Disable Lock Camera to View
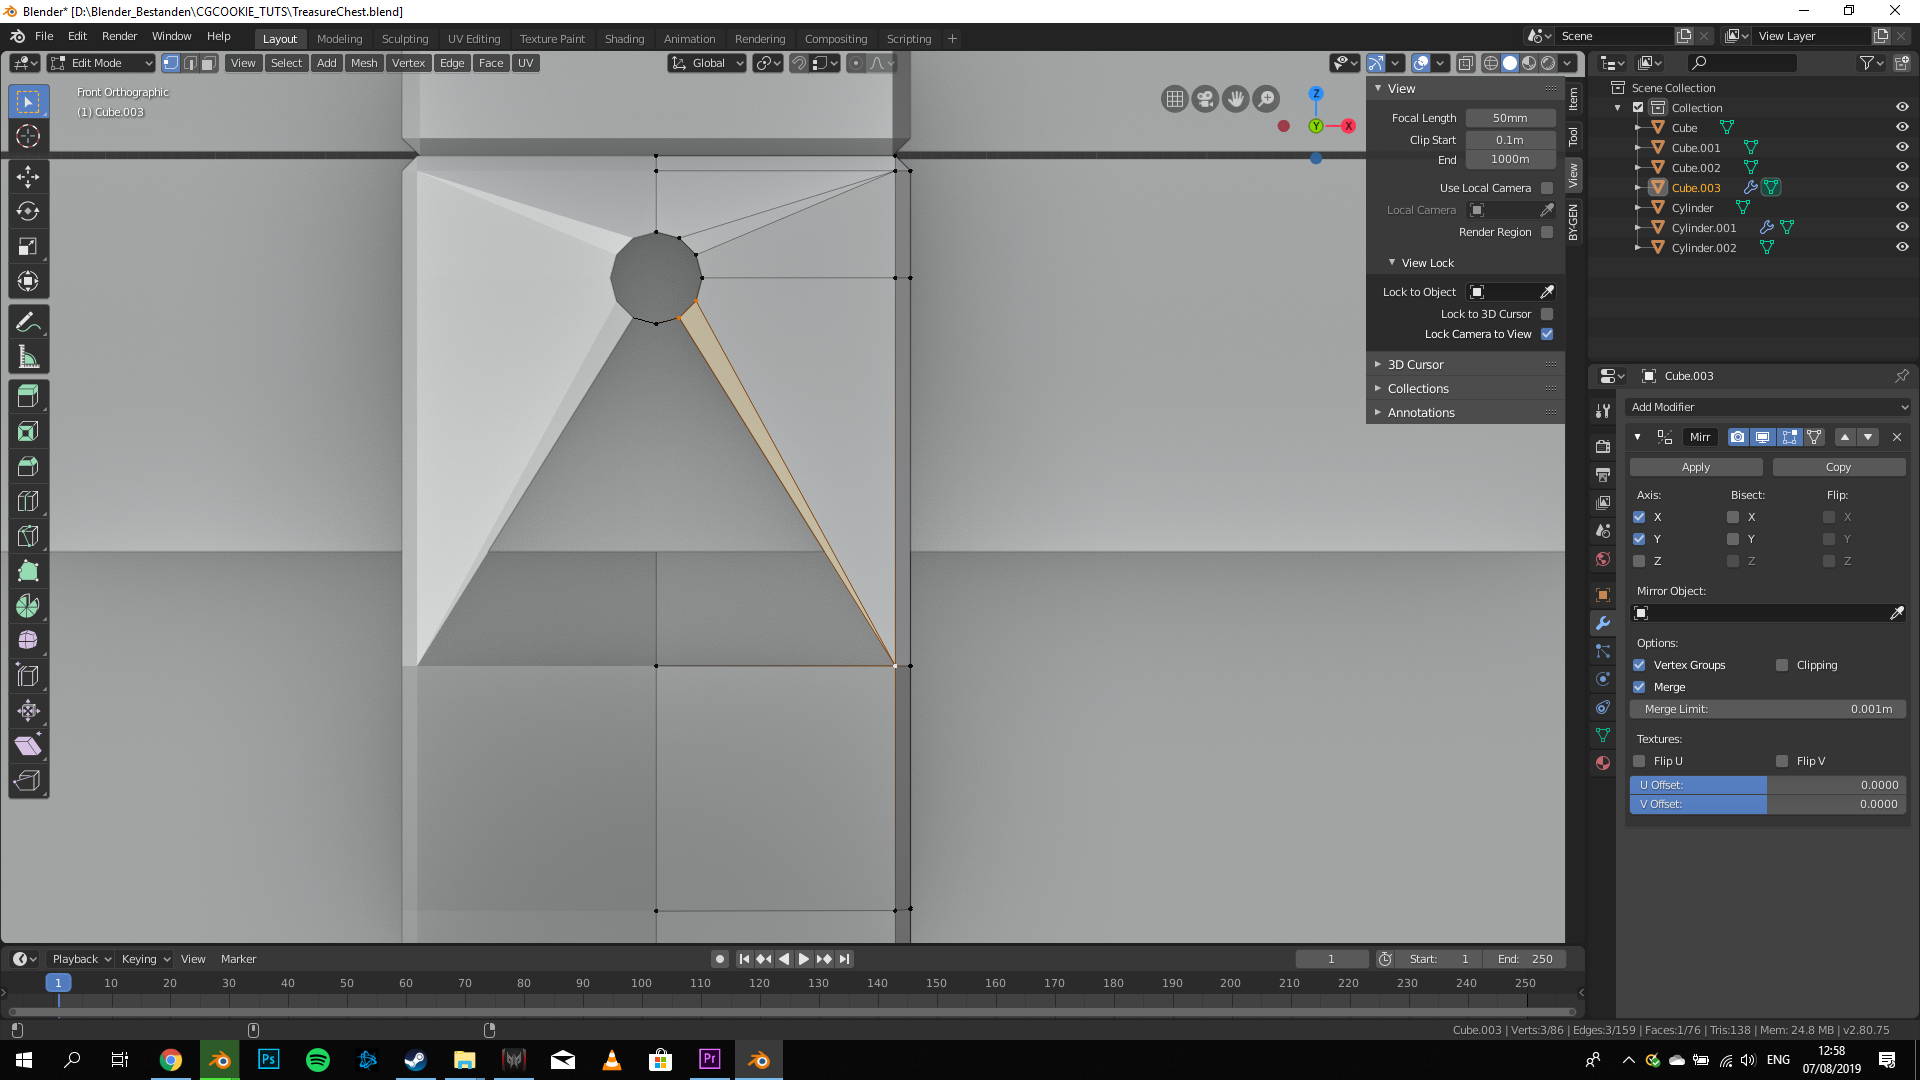Screen dimensions: 1920x1080 point(1547,334)
